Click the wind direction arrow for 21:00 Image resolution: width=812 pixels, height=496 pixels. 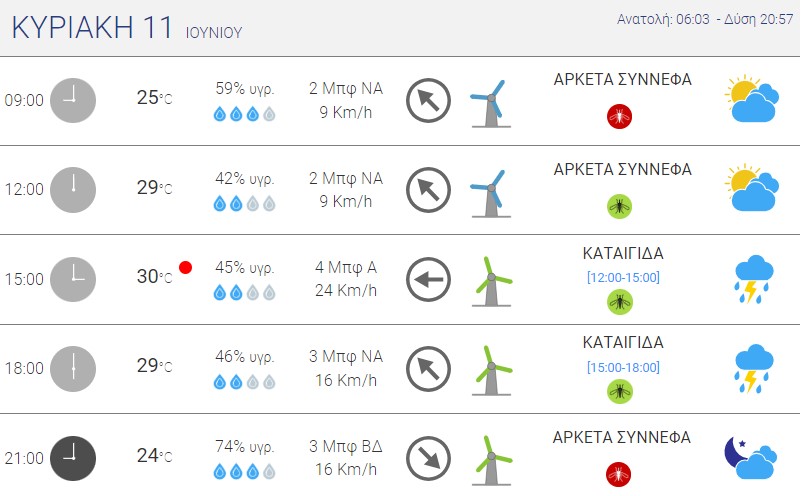pyautogui.click(x=428, y=459)
